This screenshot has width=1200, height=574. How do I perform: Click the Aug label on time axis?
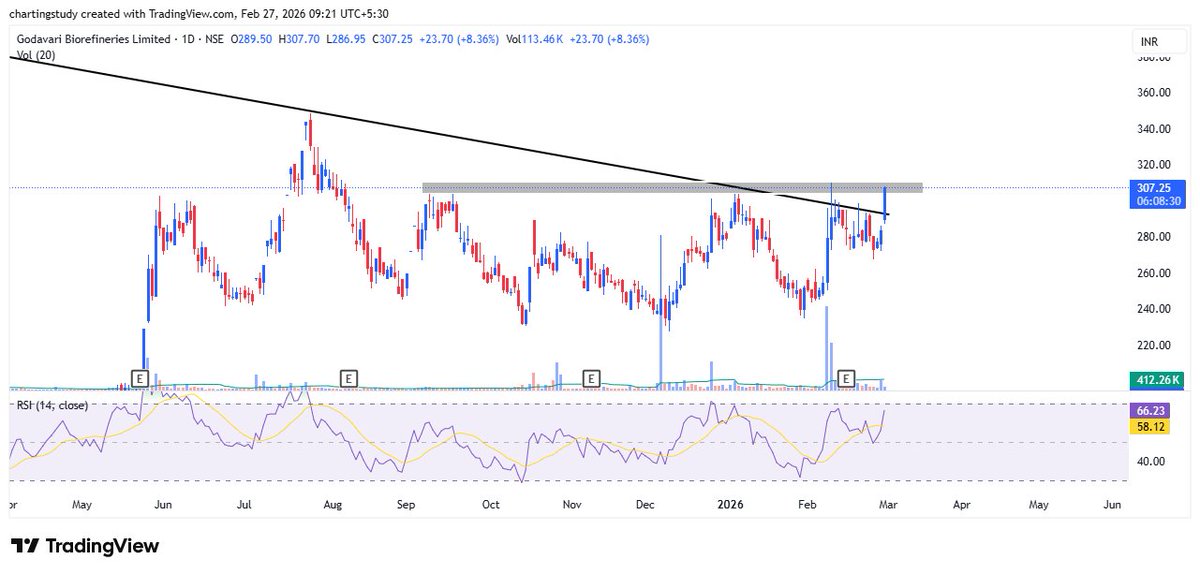coord(332,506)
